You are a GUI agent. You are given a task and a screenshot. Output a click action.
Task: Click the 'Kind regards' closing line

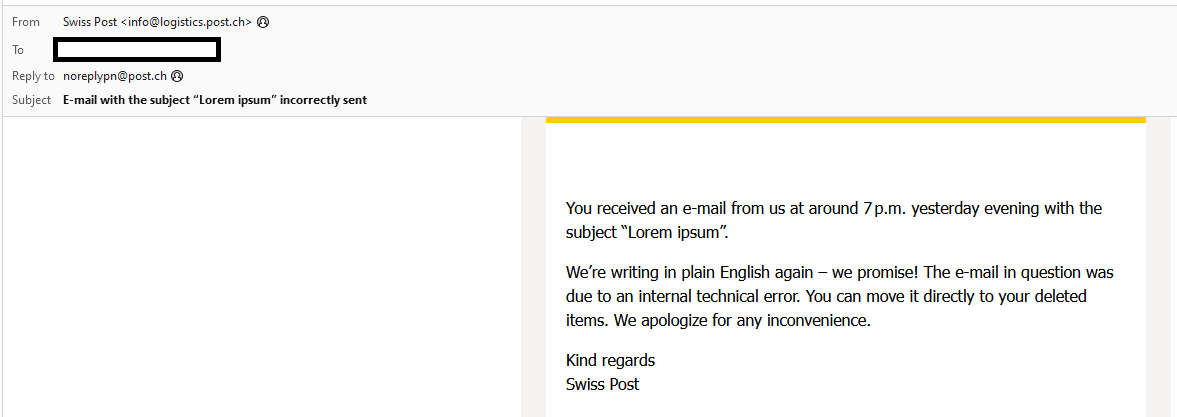[x=610, y=360]
